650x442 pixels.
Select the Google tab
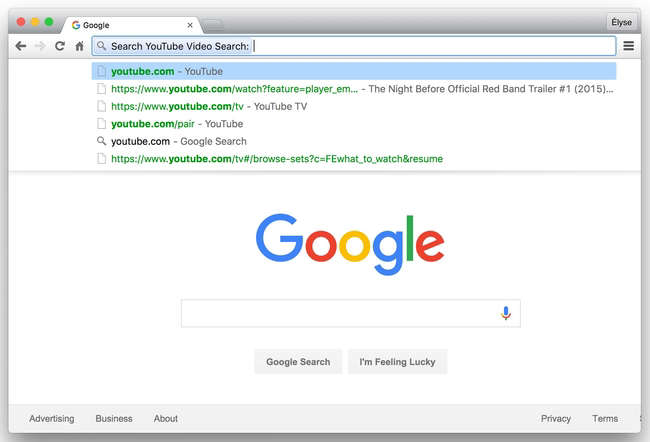coord(132,25)
